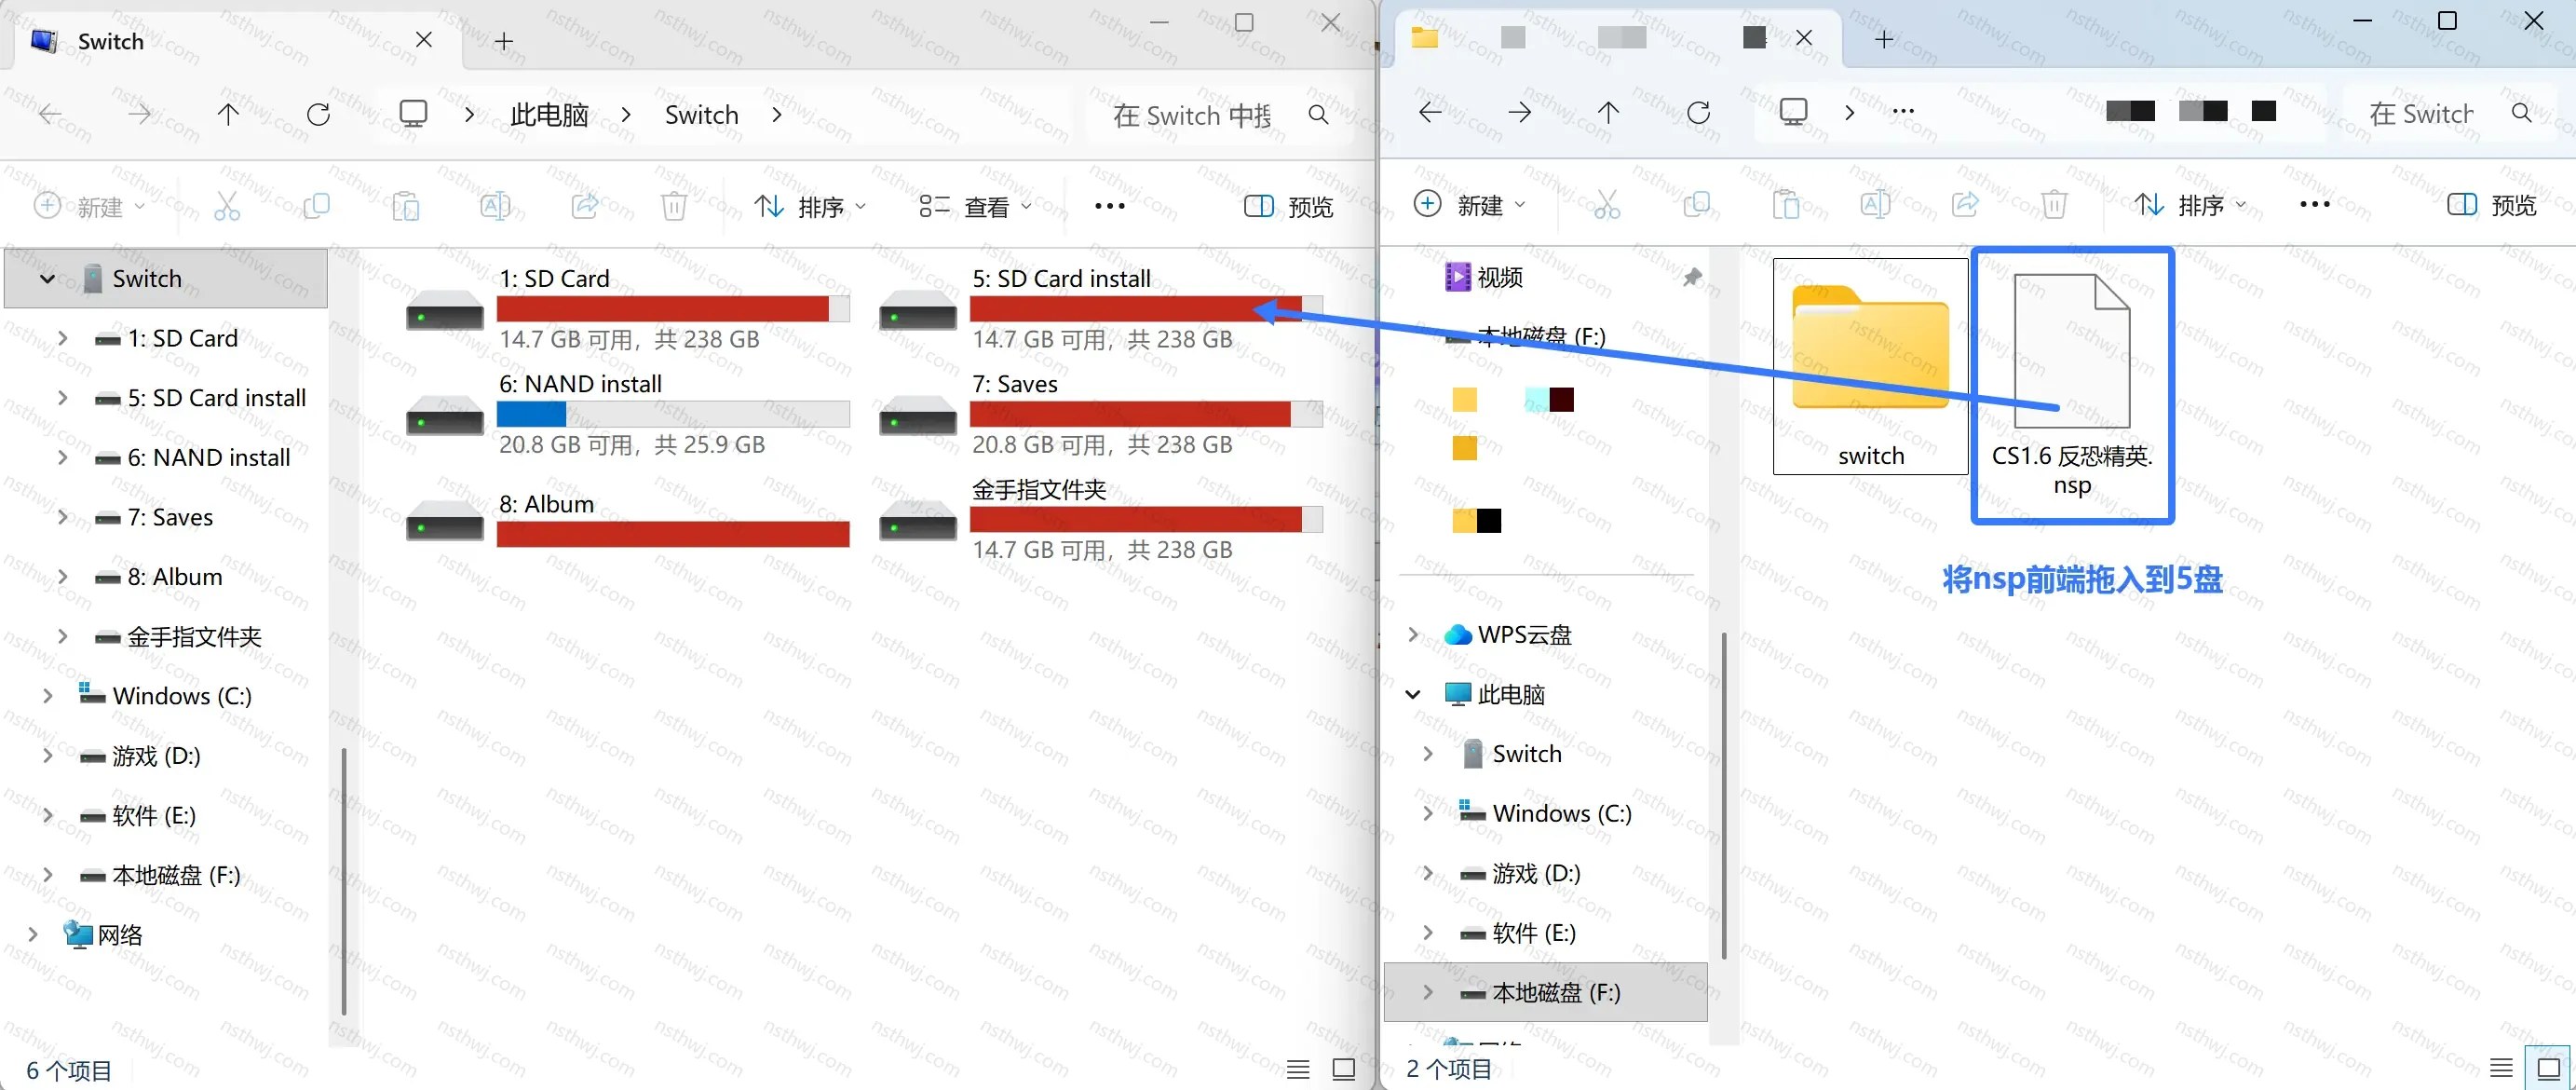Open 新建 dropdown in right window

click(1470, 205)
